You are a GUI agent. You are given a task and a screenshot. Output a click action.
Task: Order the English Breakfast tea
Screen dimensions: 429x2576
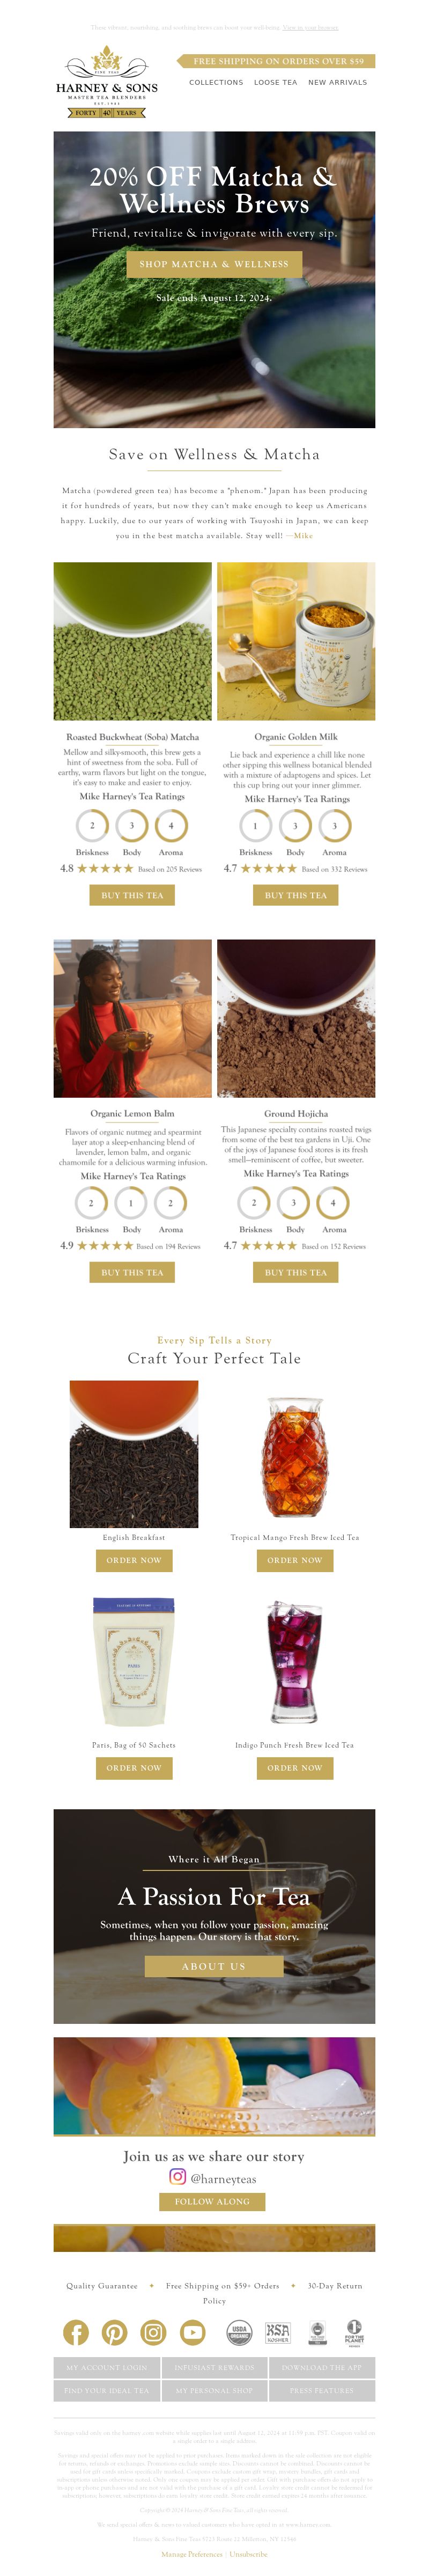(134, 1560)
